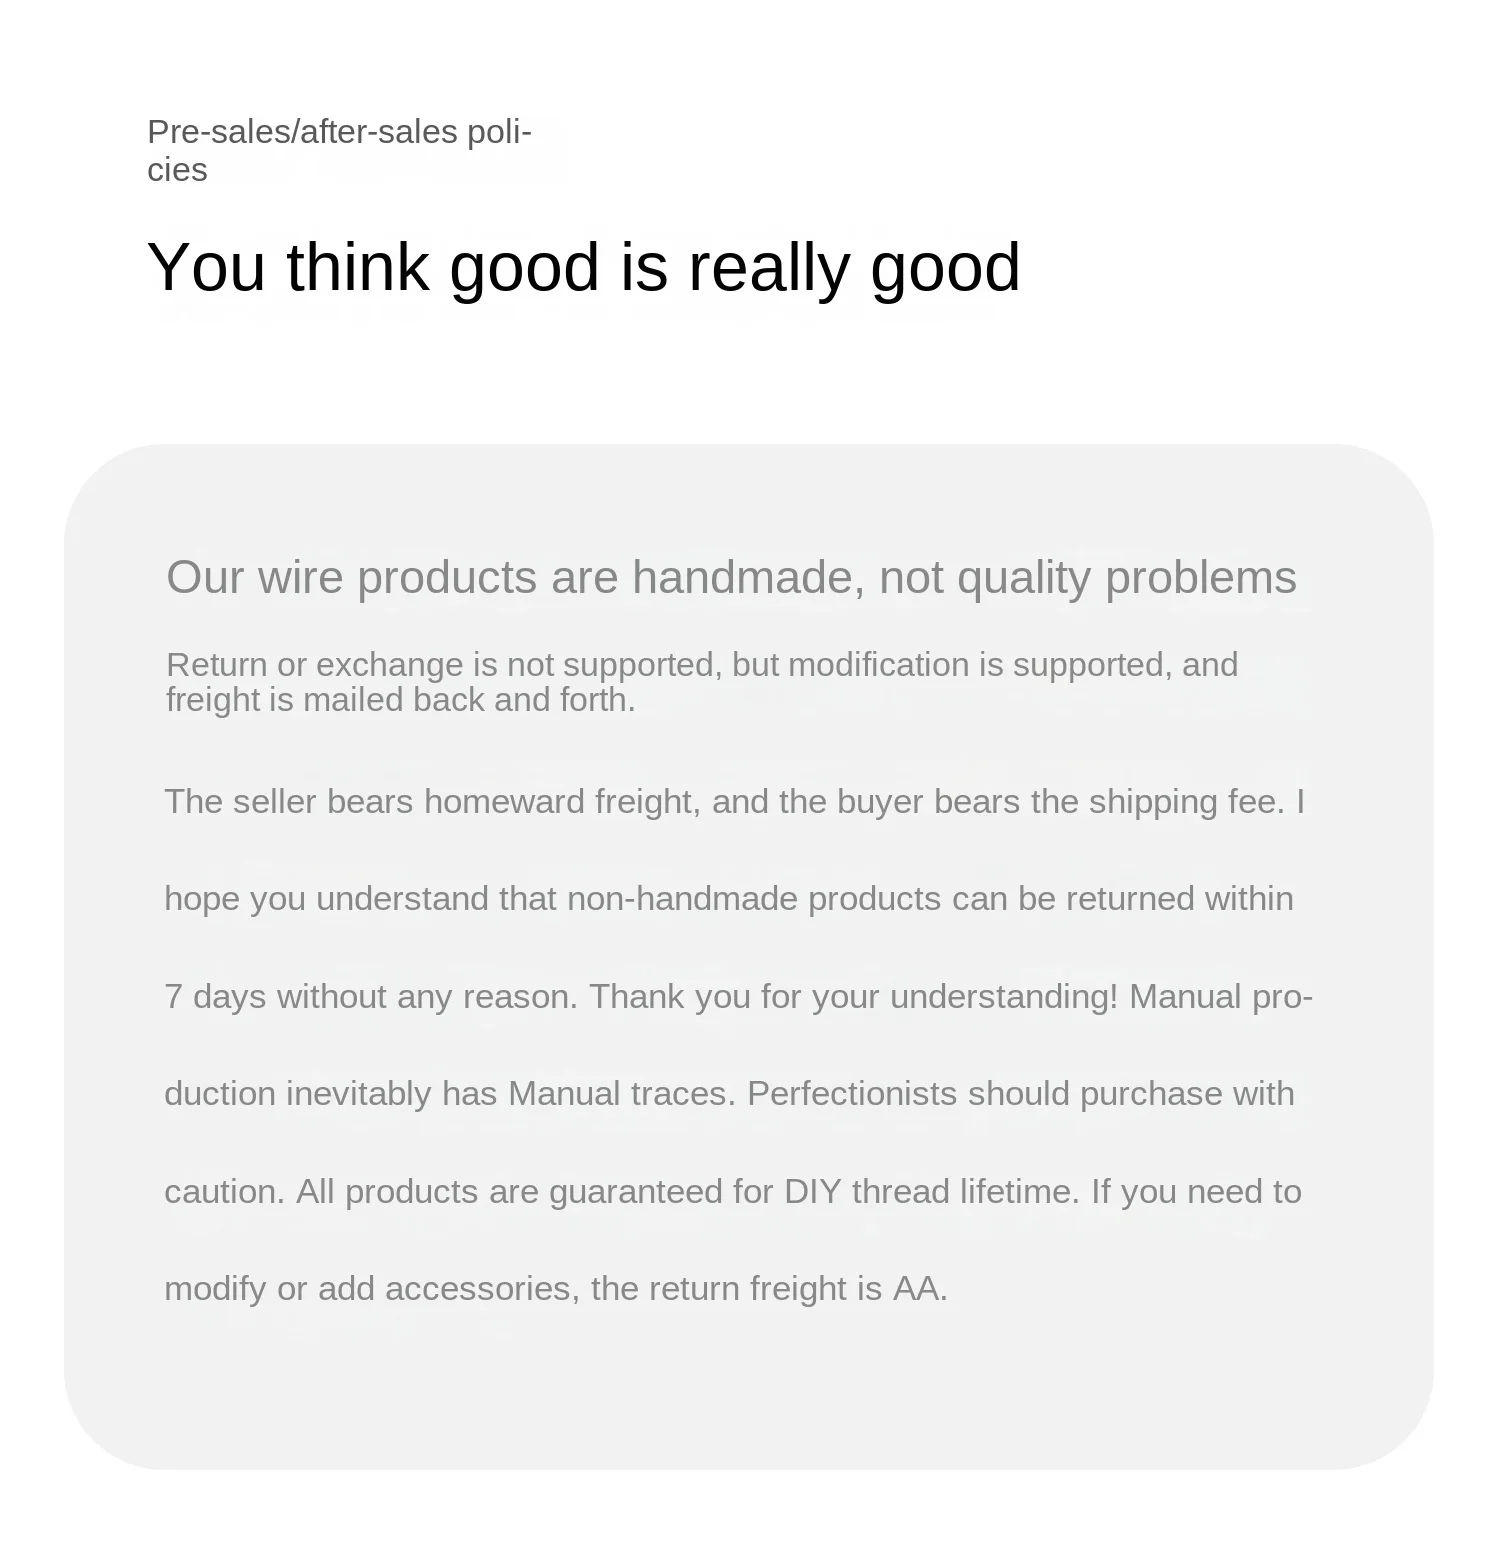Click the "duction inevitably has Manual traces" text
Screen dimensions: 1500x1544
449,1094
